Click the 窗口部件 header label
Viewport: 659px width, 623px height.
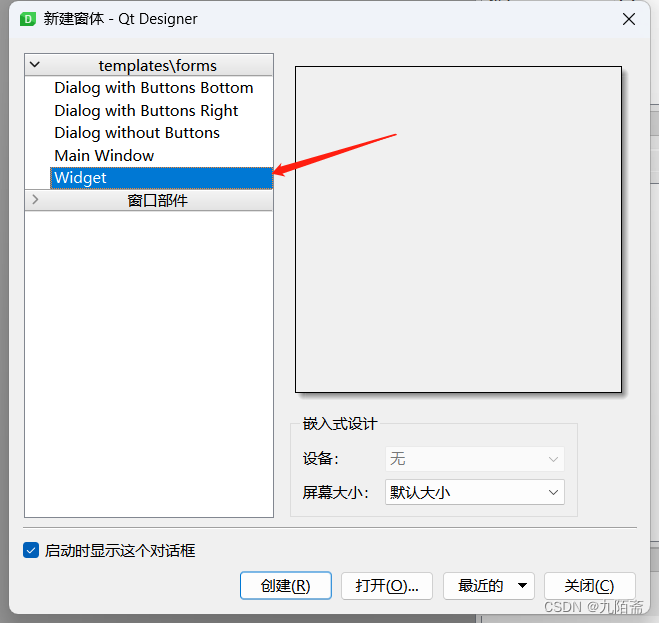point(158,200)
